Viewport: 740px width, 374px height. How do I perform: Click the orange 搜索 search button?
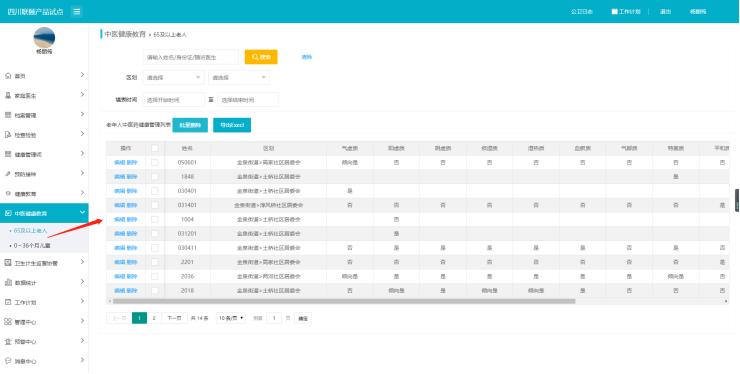(x=261, y=57)
